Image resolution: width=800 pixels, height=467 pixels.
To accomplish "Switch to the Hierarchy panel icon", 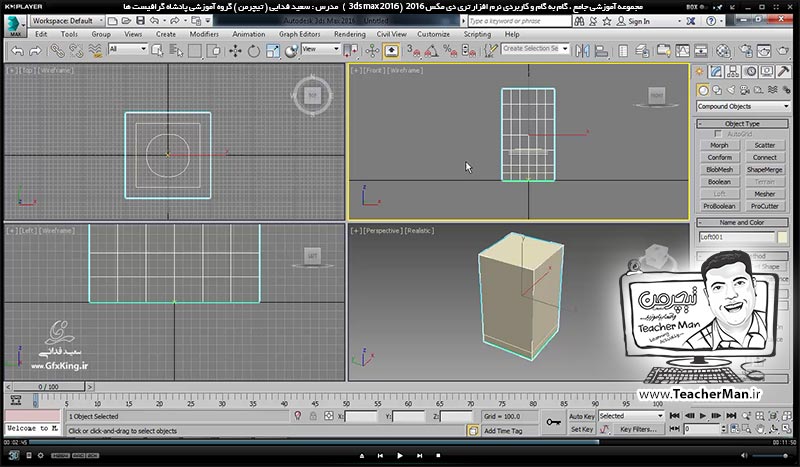I will click(733, 71).
